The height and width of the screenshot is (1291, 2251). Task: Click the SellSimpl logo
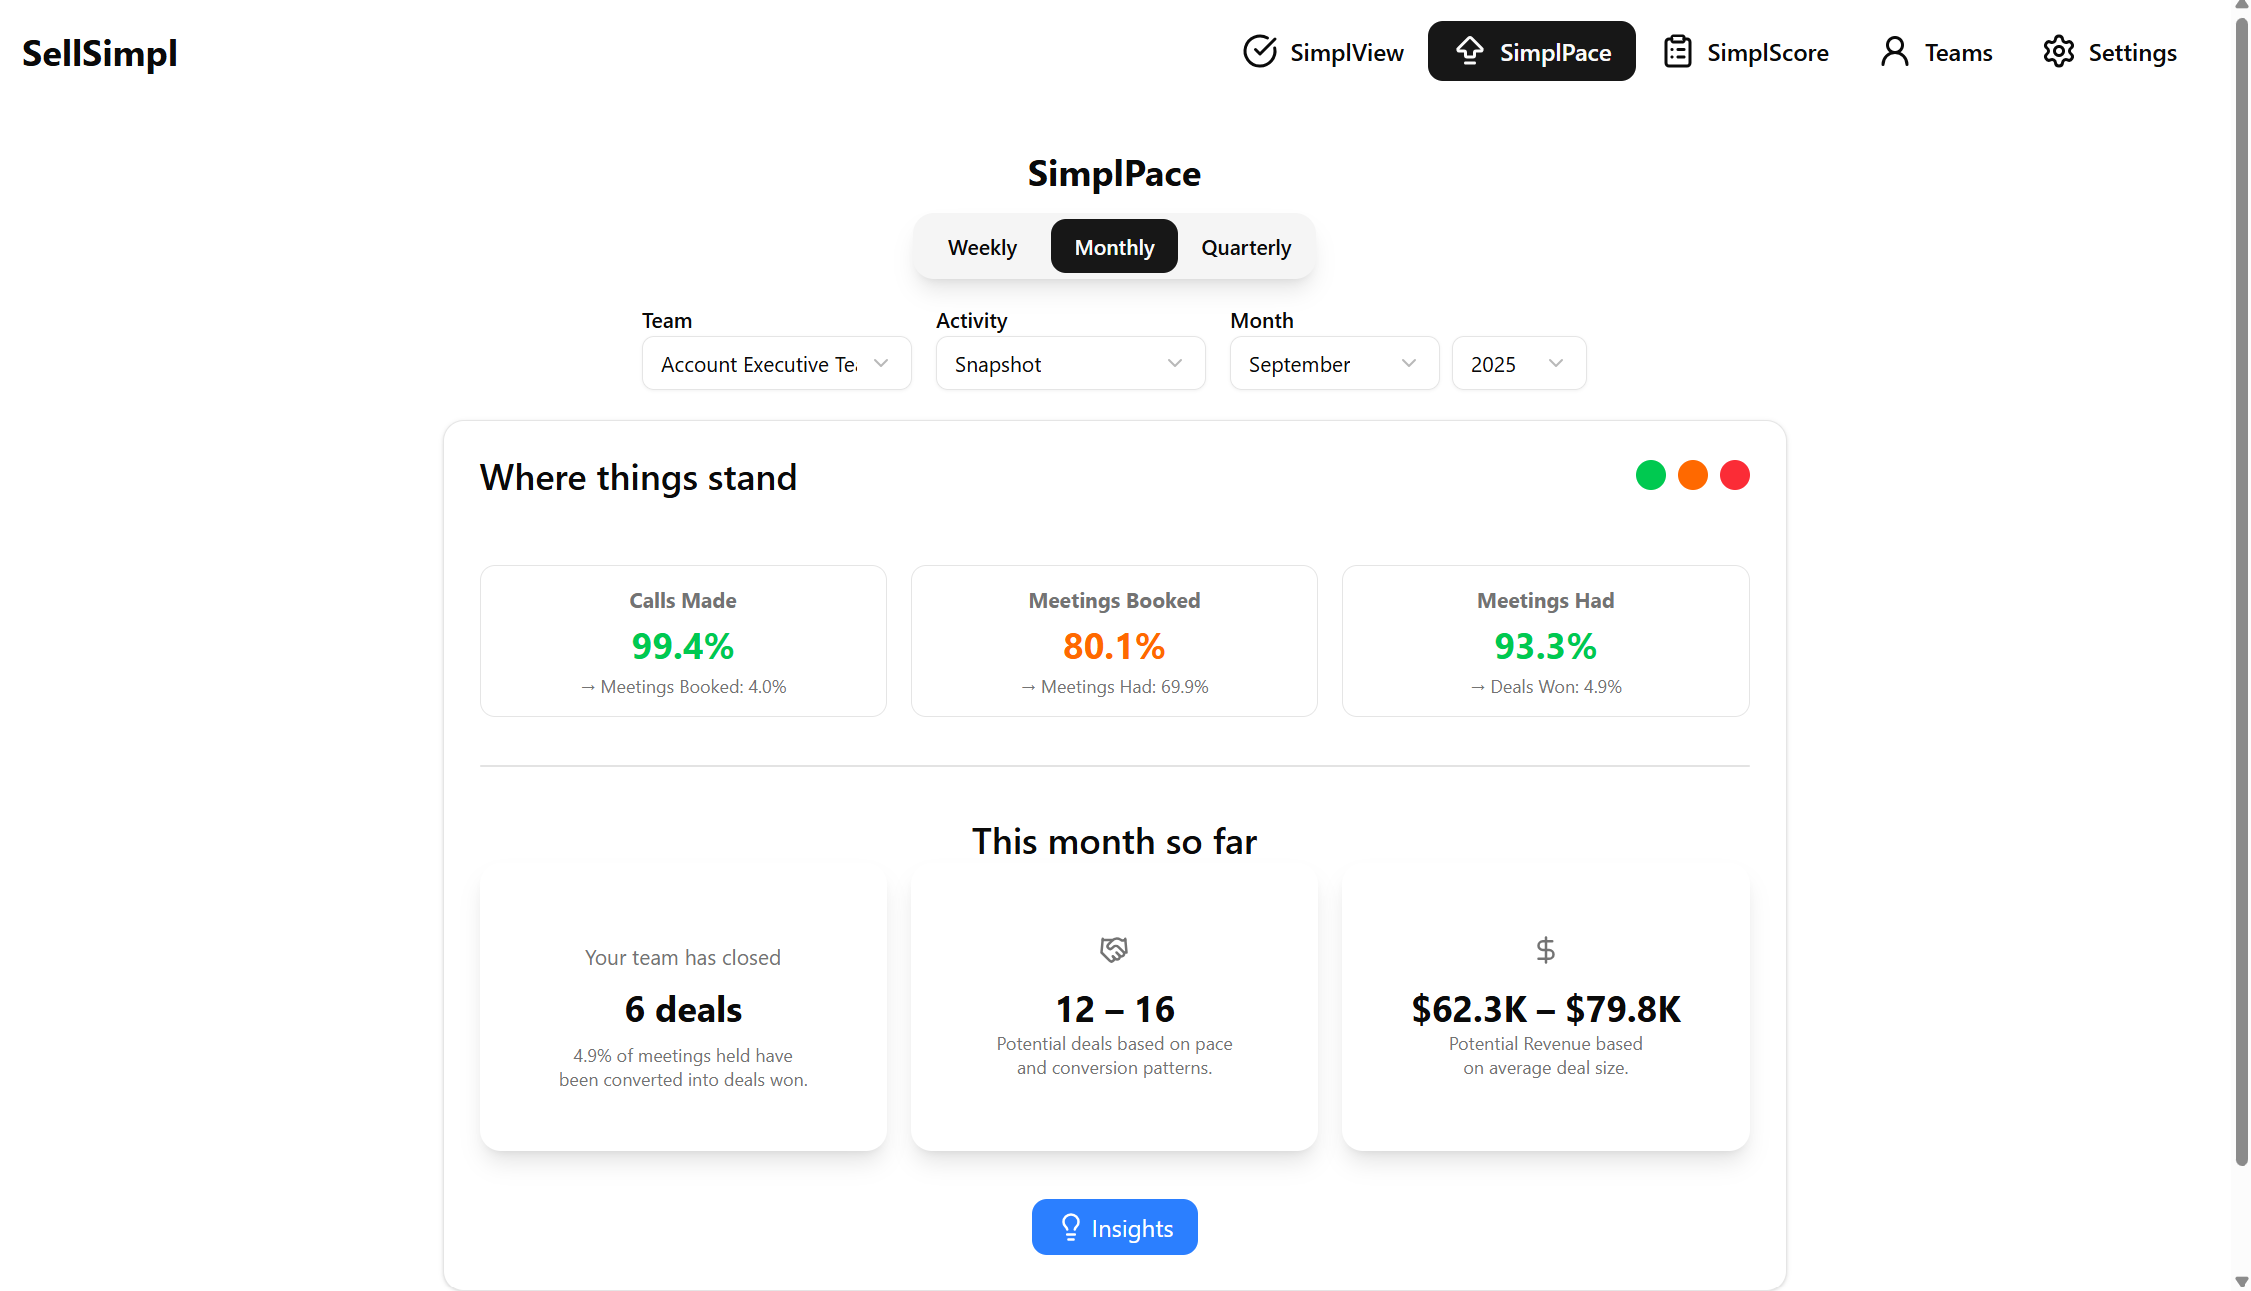(x=99, y=53)
